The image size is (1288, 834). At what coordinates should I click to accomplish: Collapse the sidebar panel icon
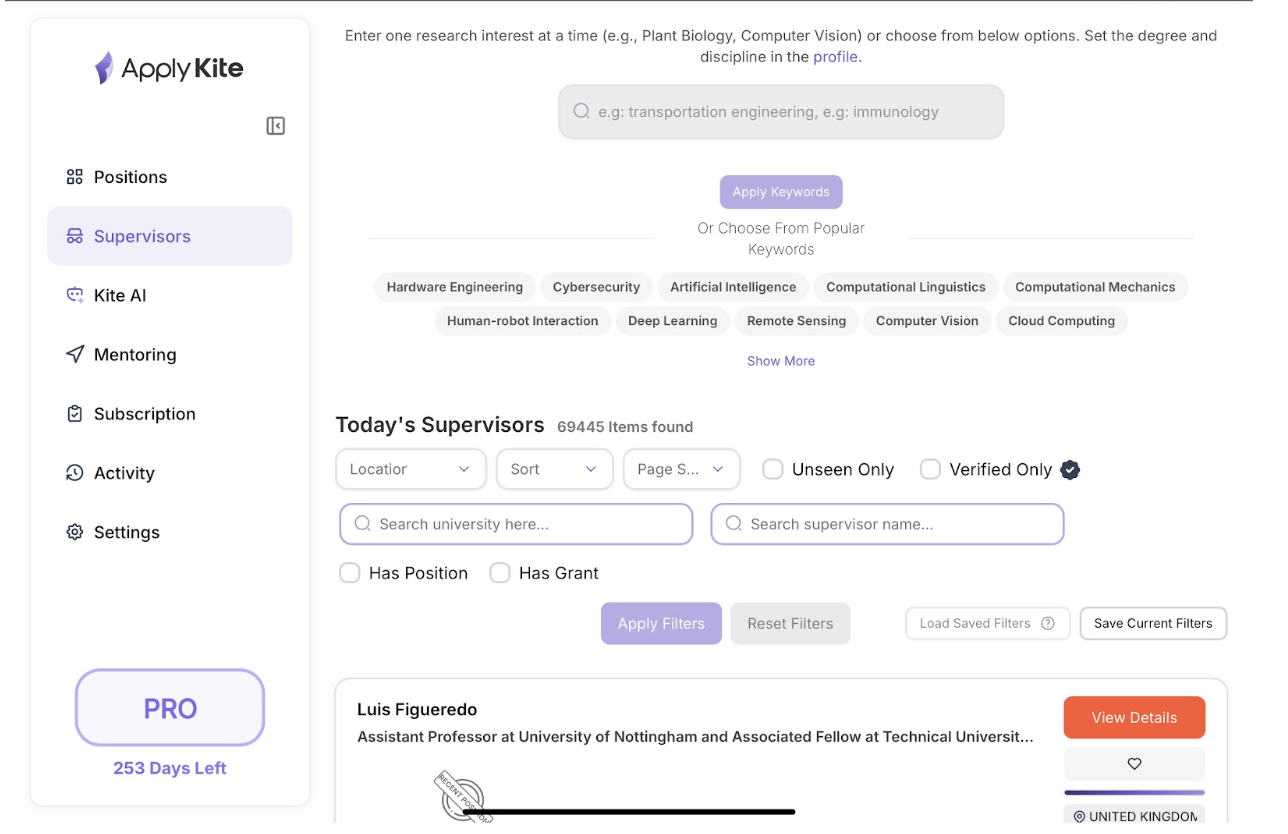point(275,126)
